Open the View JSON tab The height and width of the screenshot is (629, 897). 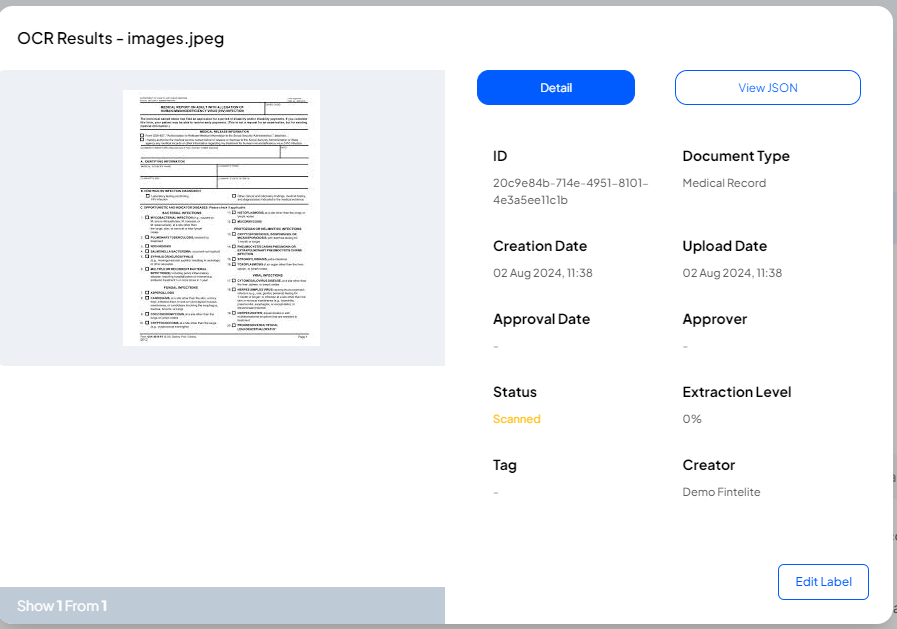coord(767,88)
